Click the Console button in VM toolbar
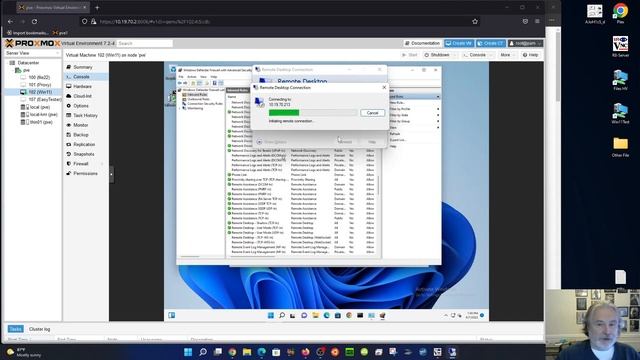 tap(475, 55)
